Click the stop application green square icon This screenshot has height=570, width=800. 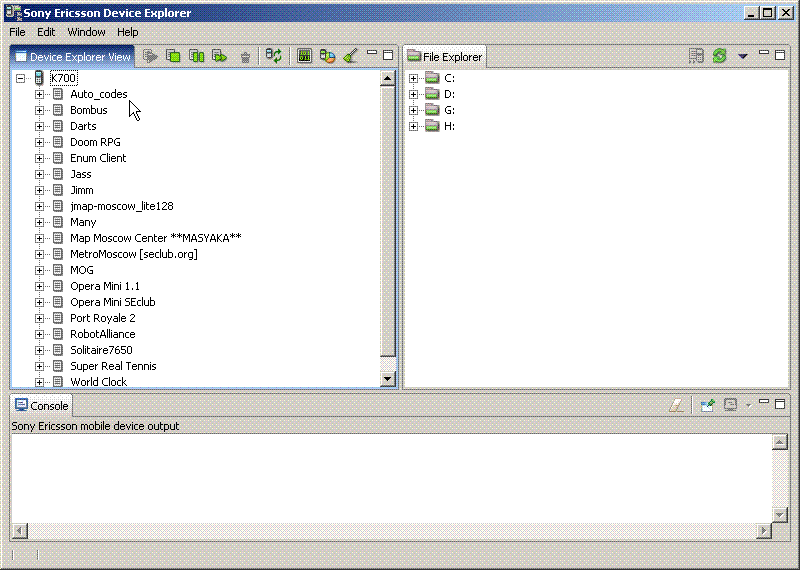coord(173,56)
